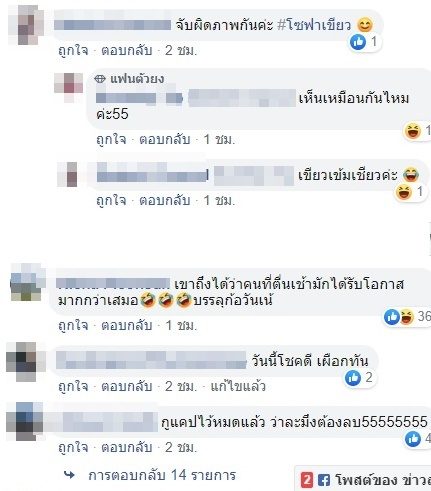Image resolution: width=431 pixels, height=491 pixels.
Task: Click the like reaction on the กูแคปไว้หมดแล้ว comment
Action: (413, 439)
